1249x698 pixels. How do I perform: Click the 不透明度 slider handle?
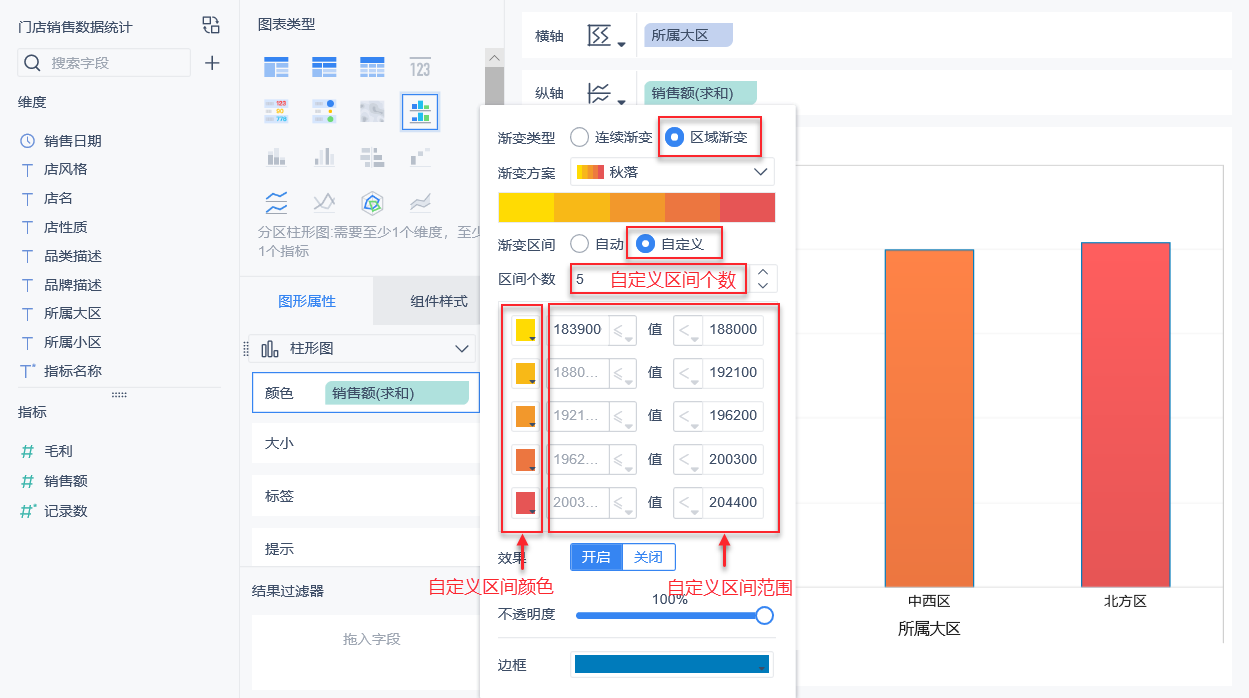click(x=765, y=615)
